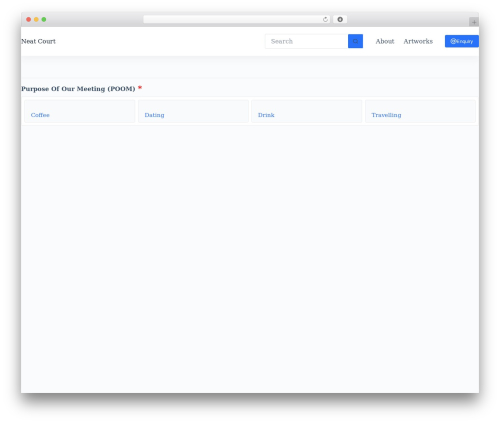Click the browser address bar
Image resolution: width=500 pixels, height=423 pixels.
click(237, 20)
